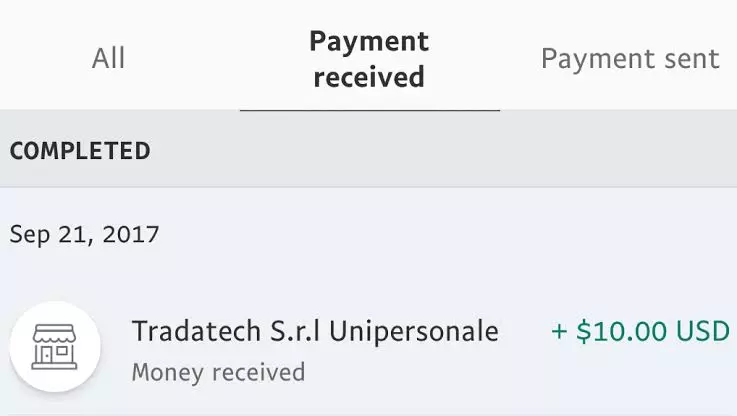Select the Payment received tab
The width and height of the screenshot is (737, 416).
pyautogui.click(x=369, y=59)
